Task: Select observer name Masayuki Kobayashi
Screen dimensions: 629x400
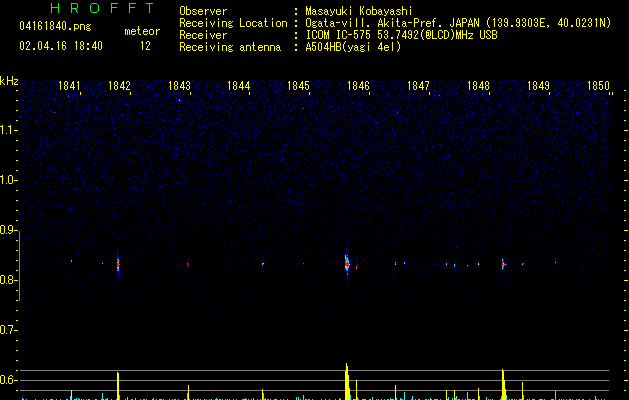Action: coord(359,11)
